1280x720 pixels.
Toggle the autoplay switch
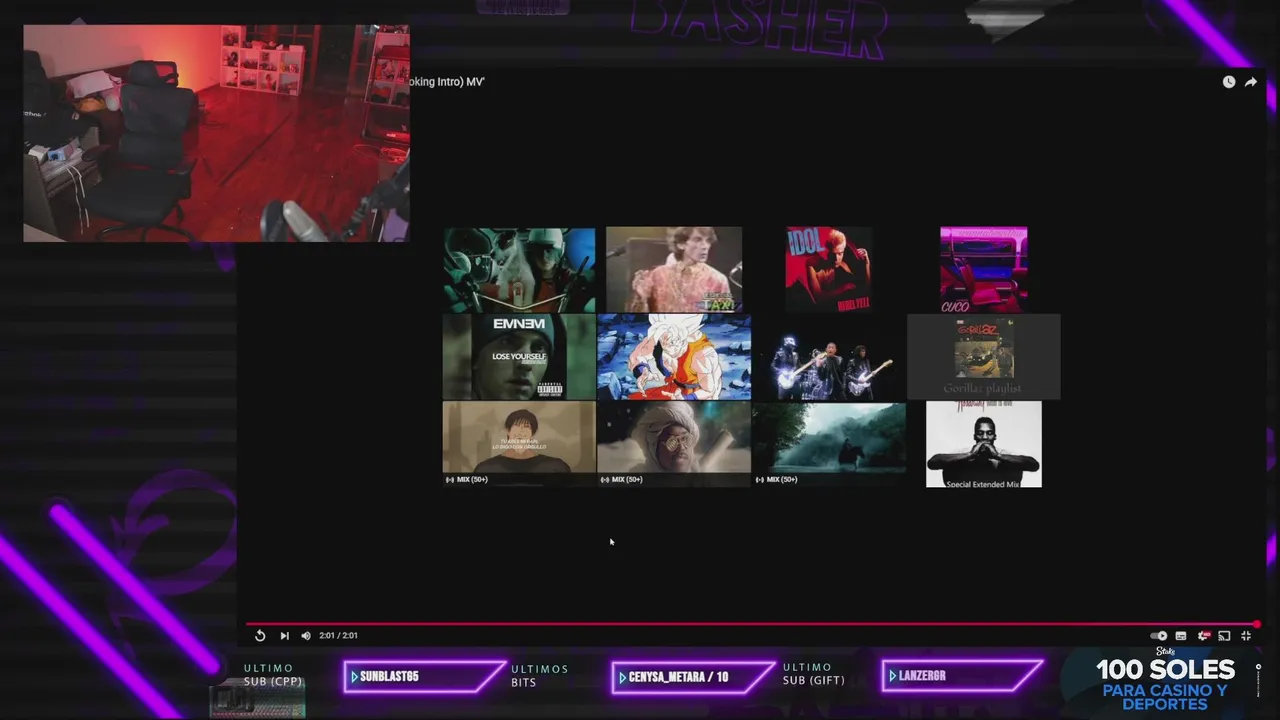[x=1159, y=636]
